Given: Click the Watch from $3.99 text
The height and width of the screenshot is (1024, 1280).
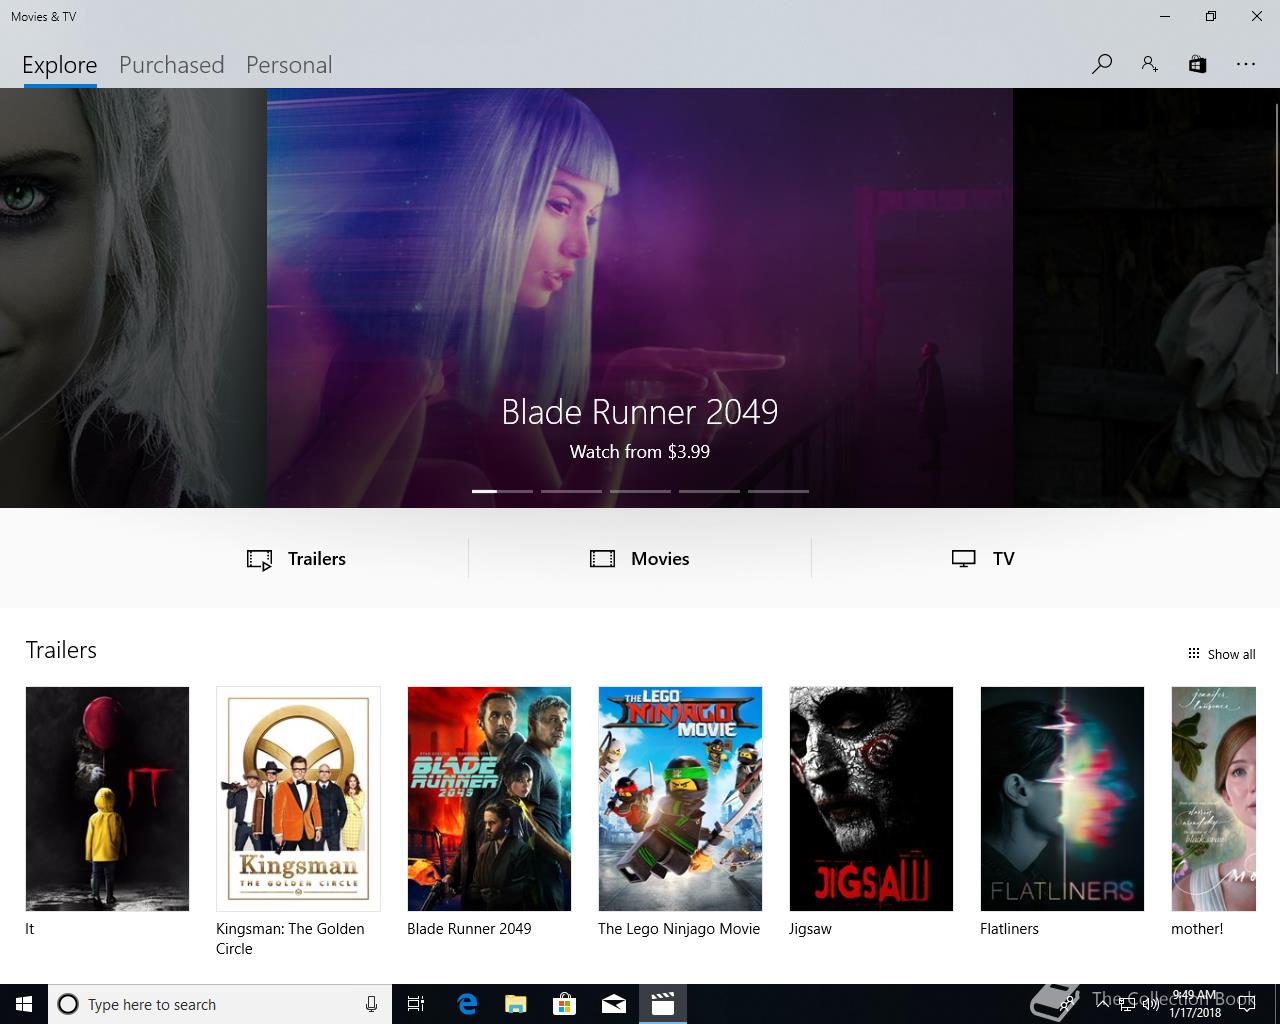Looking at the screenshot, I should (x=640, y=452).
